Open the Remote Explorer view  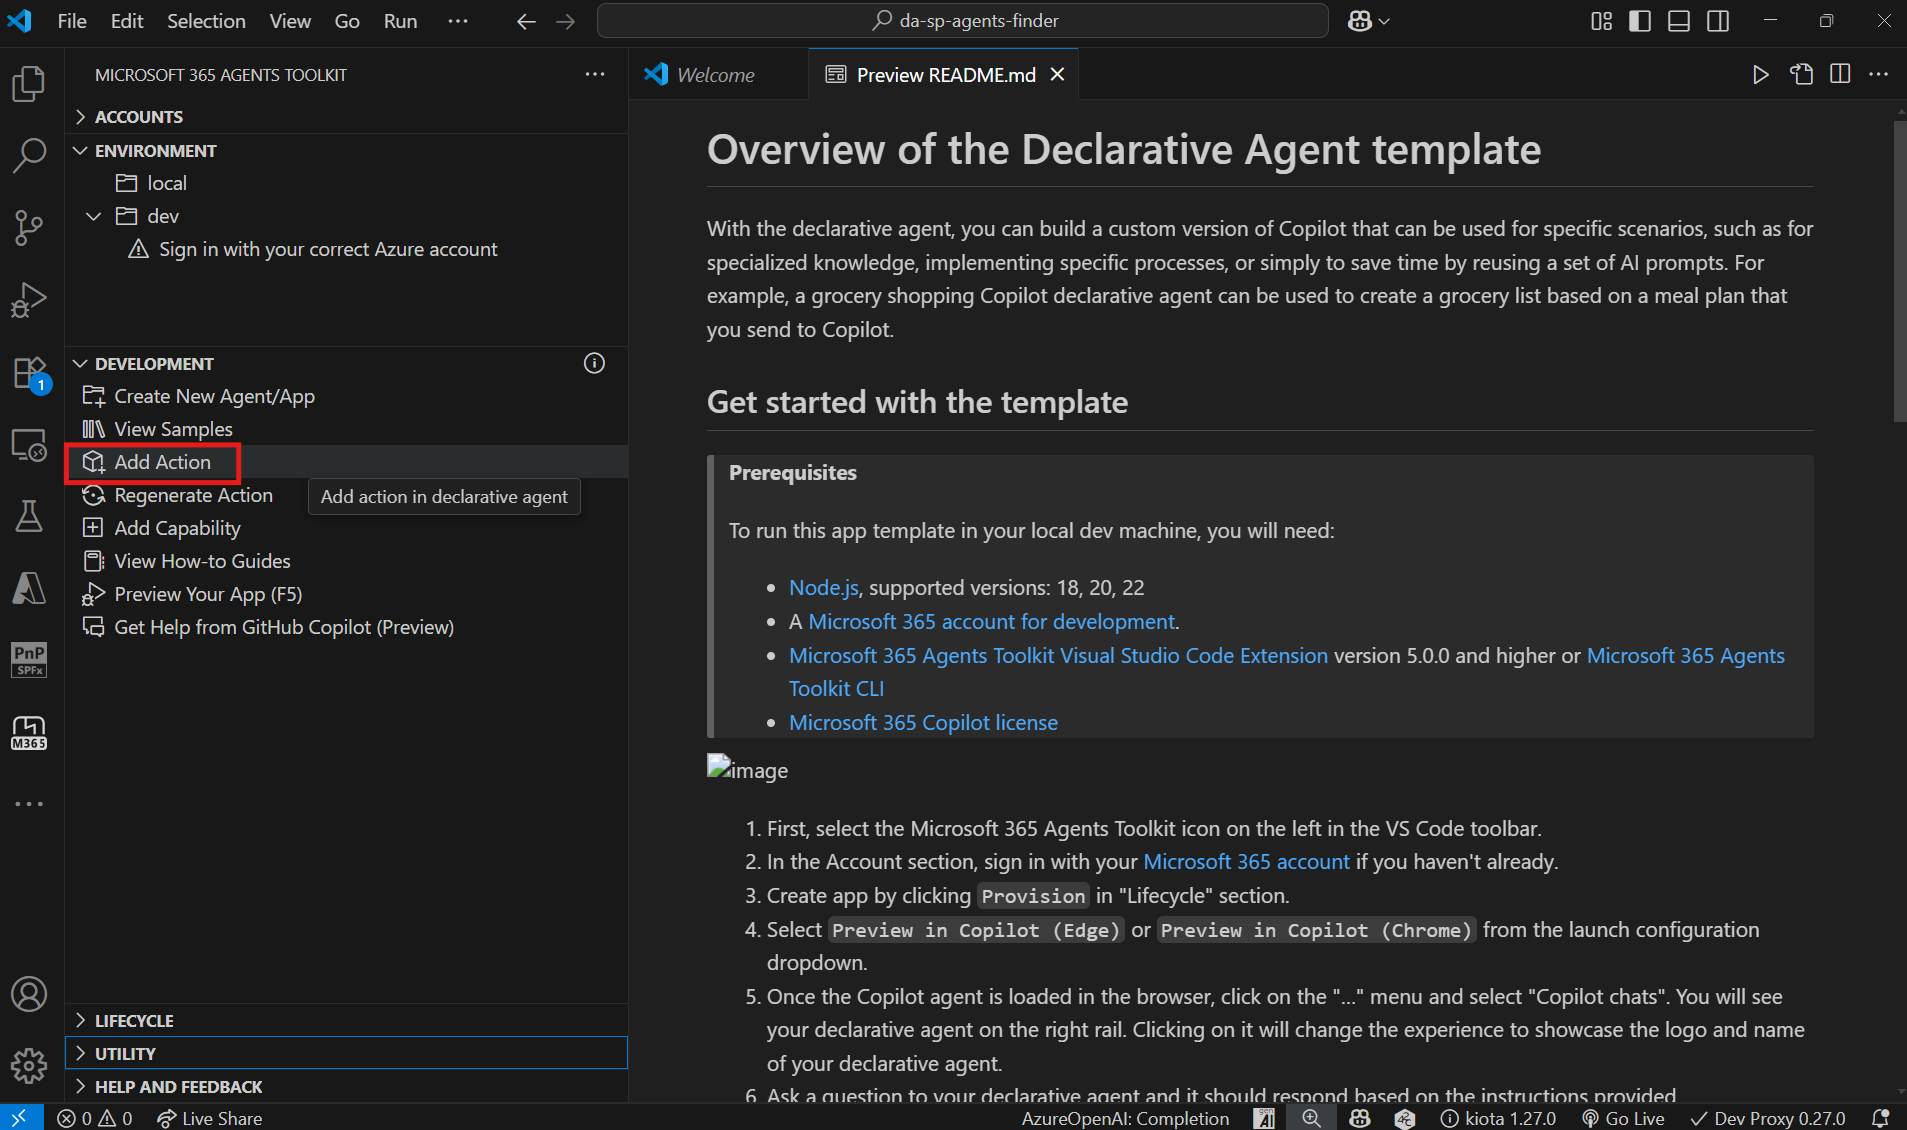pyautogui.click(x=29, y=445)
